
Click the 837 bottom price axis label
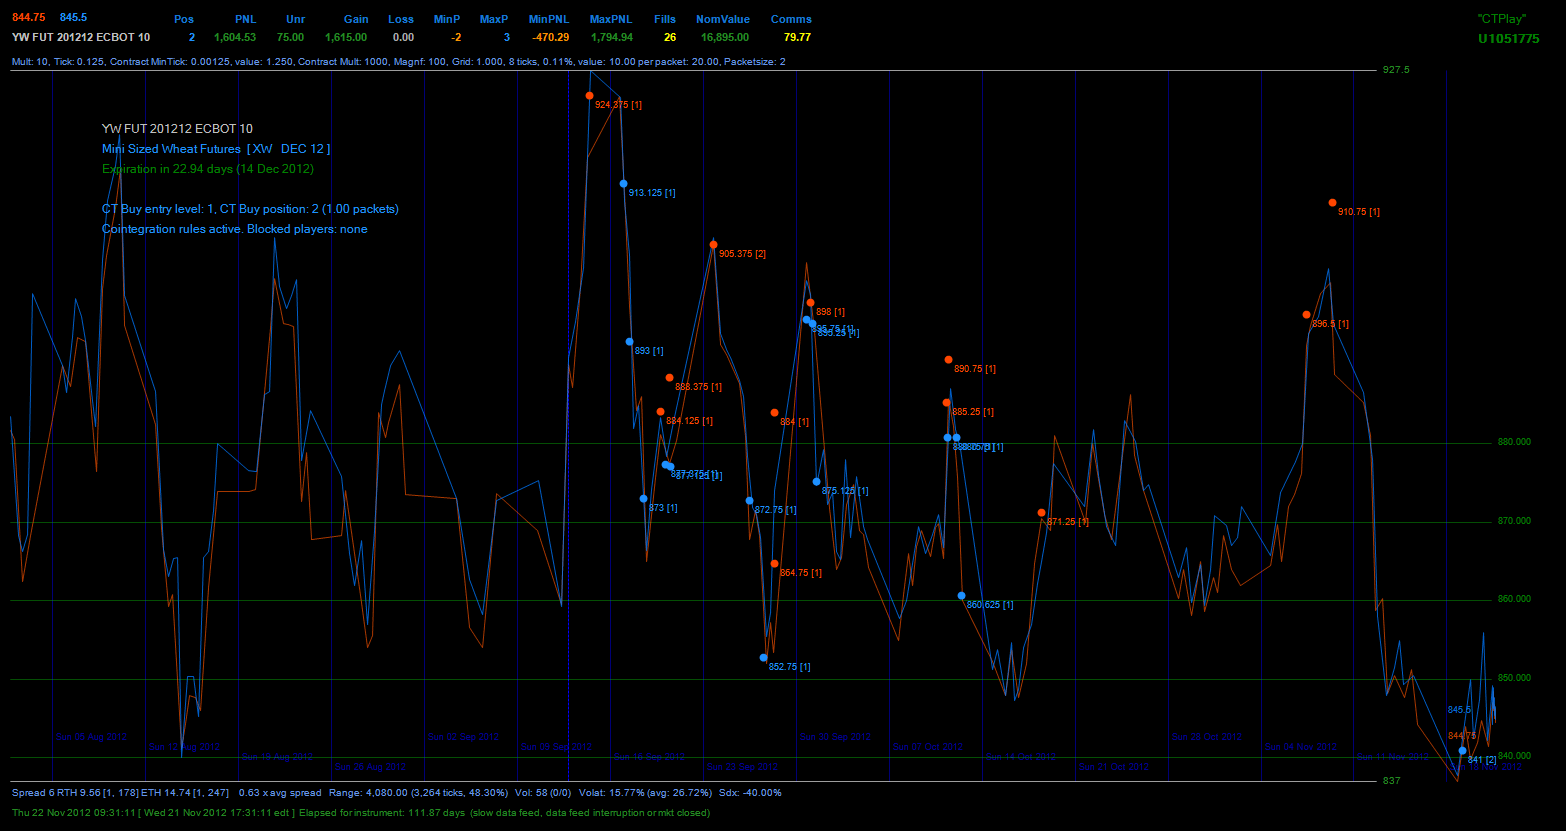click(x=1392, y=780)
